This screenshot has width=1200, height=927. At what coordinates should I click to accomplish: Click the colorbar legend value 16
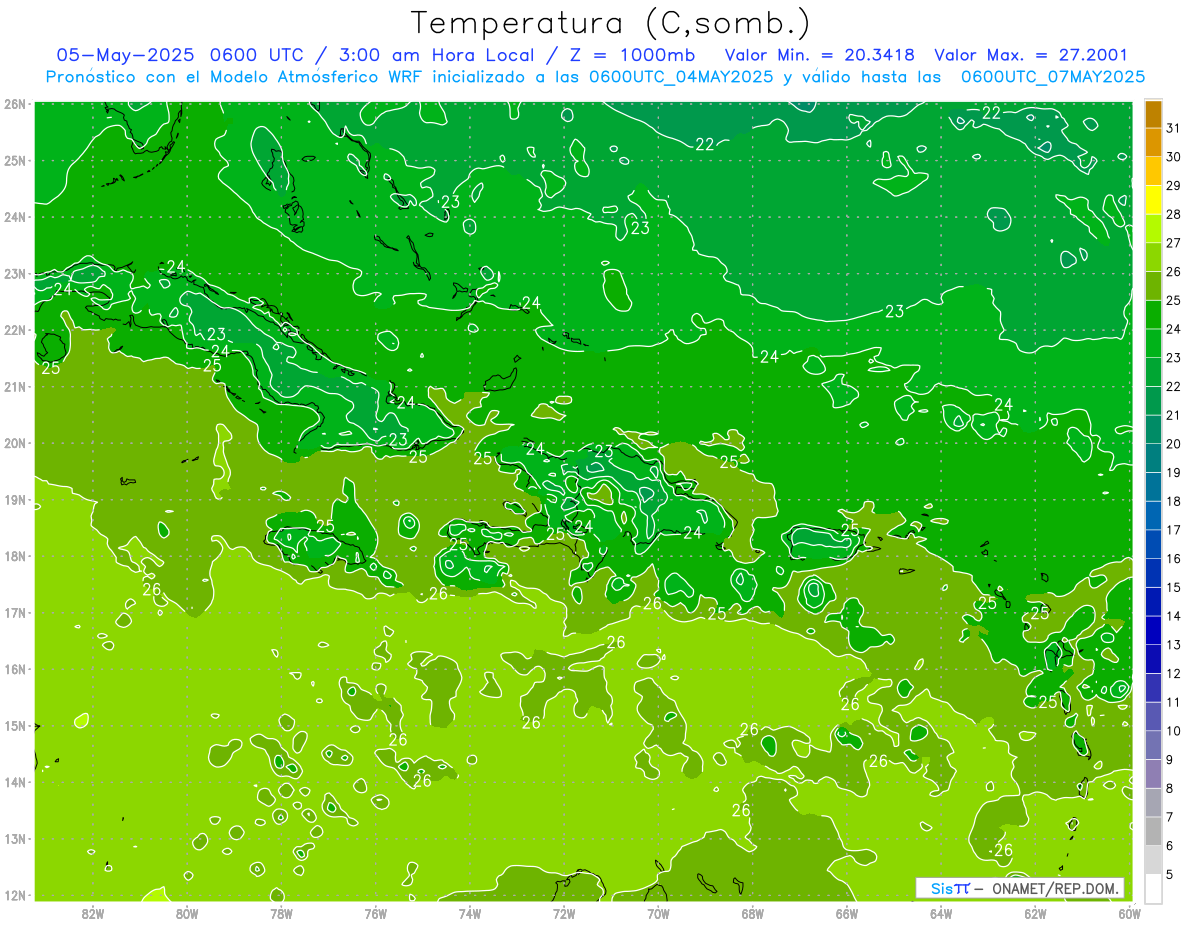click(x=1173, y=558)
